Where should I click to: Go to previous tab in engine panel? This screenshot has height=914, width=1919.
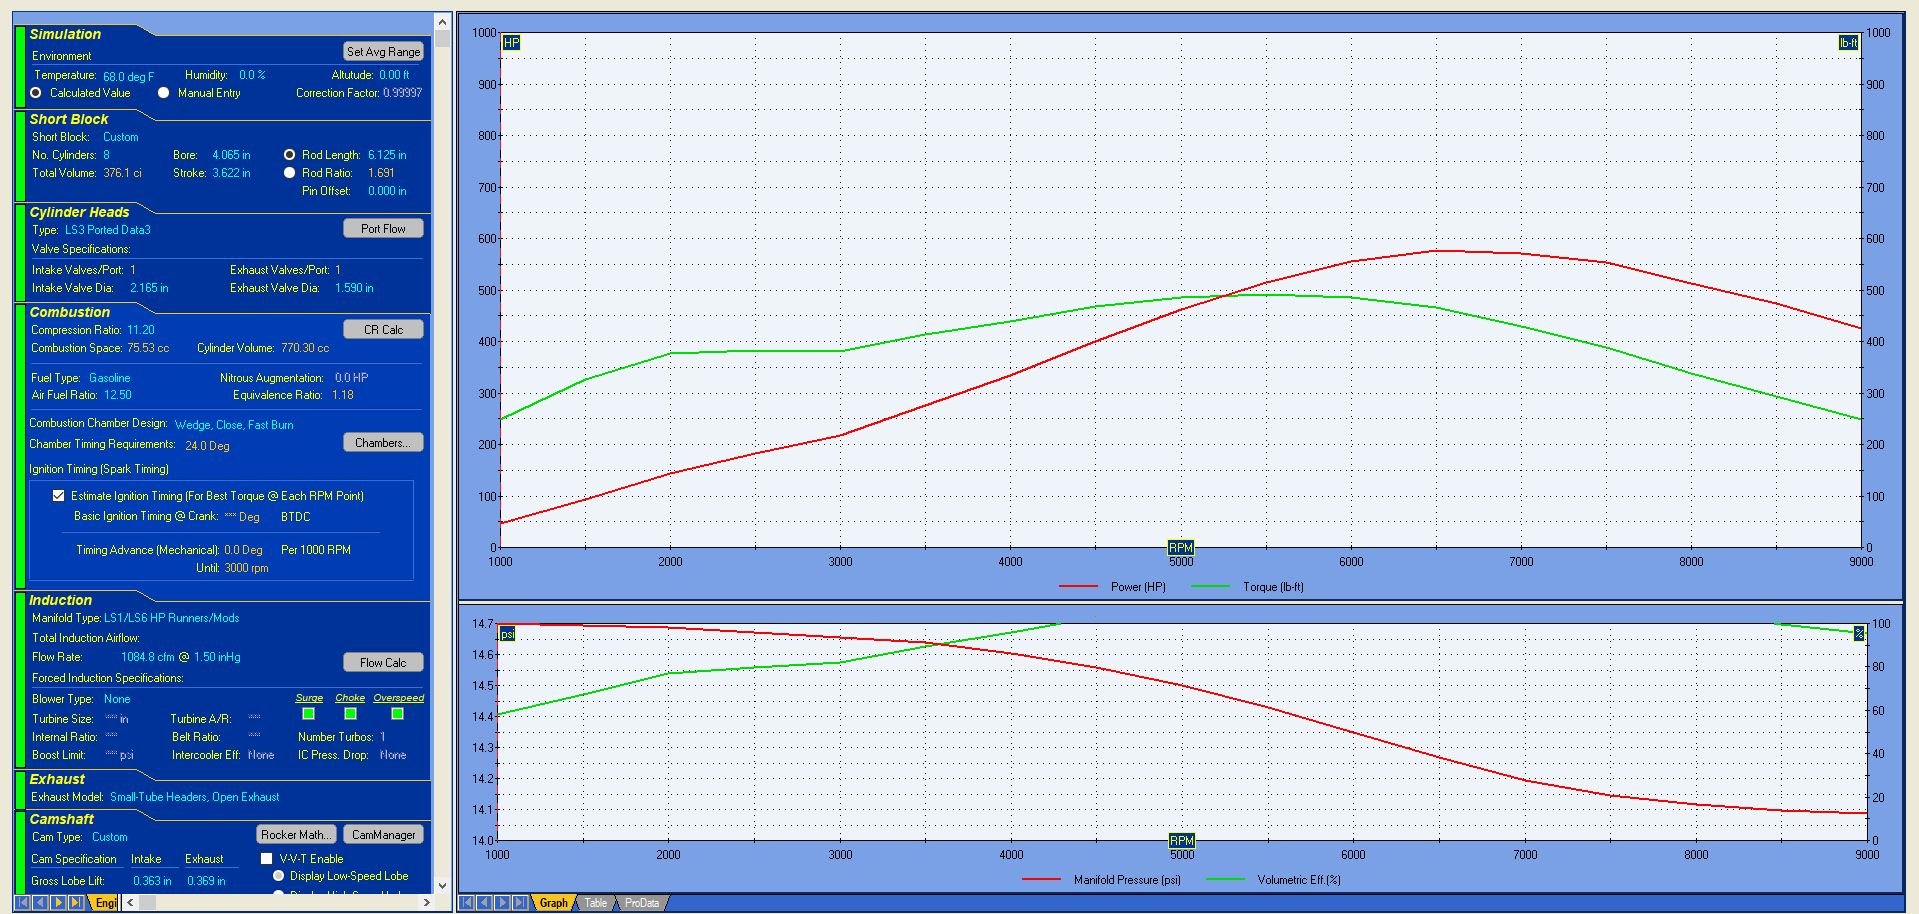pyautogui.click(x=41, y=902)
